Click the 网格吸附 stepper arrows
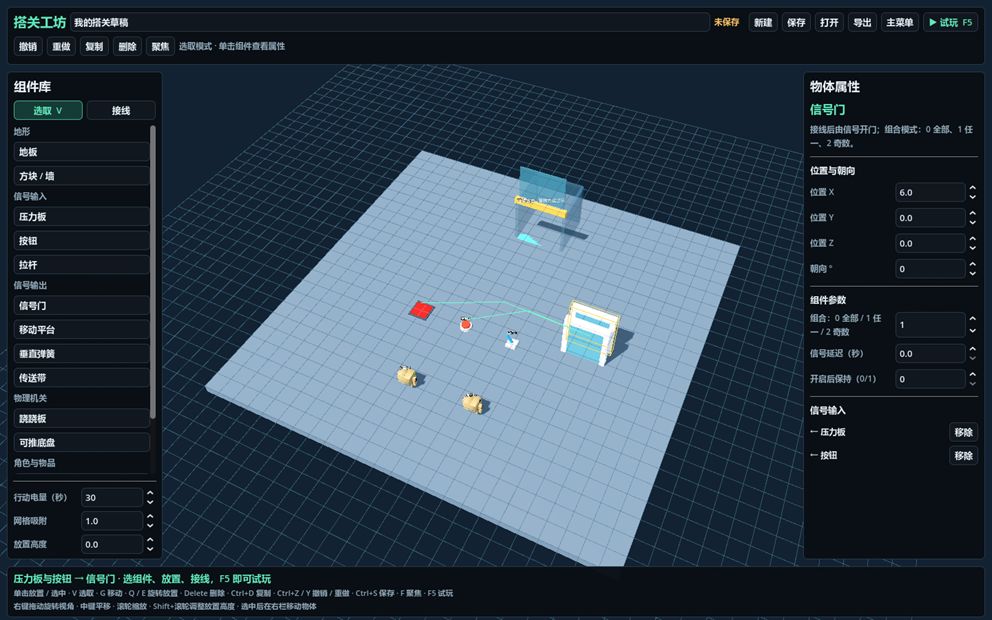The width and height of the screenshot is (992, 620). [x=150, y=521]
